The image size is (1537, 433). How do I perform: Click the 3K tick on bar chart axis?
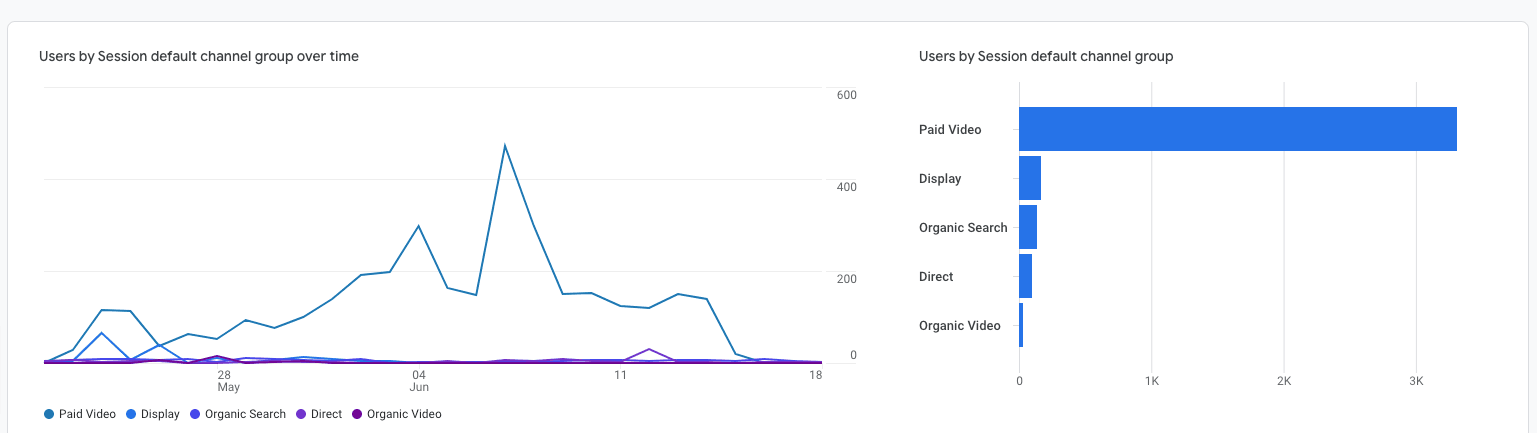coord(1415,381)
